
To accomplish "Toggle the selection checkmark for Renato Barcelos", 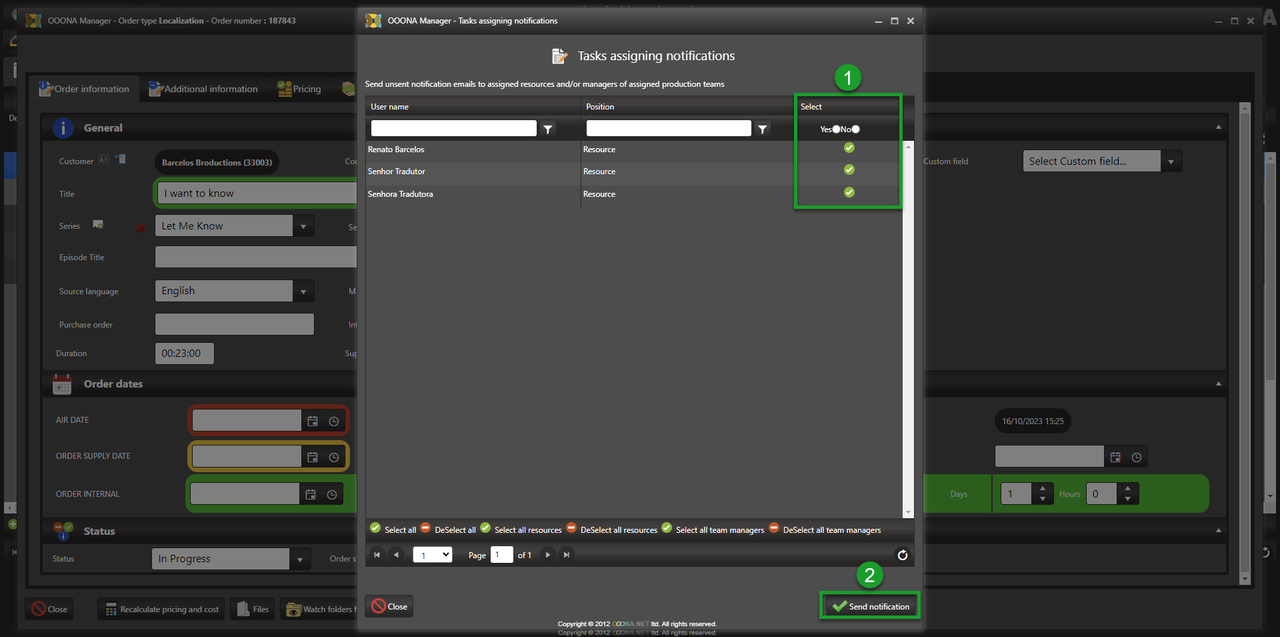I will point(849,148).
